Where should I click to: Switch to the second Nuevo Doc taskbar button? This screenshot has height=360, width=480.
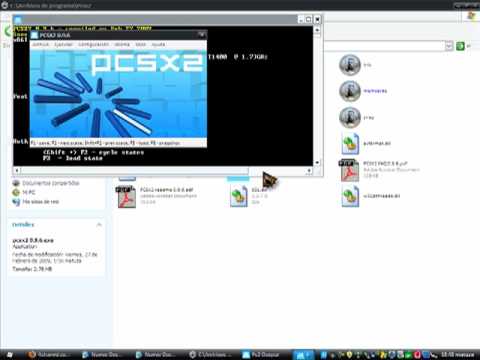click(x=157, y=355)
